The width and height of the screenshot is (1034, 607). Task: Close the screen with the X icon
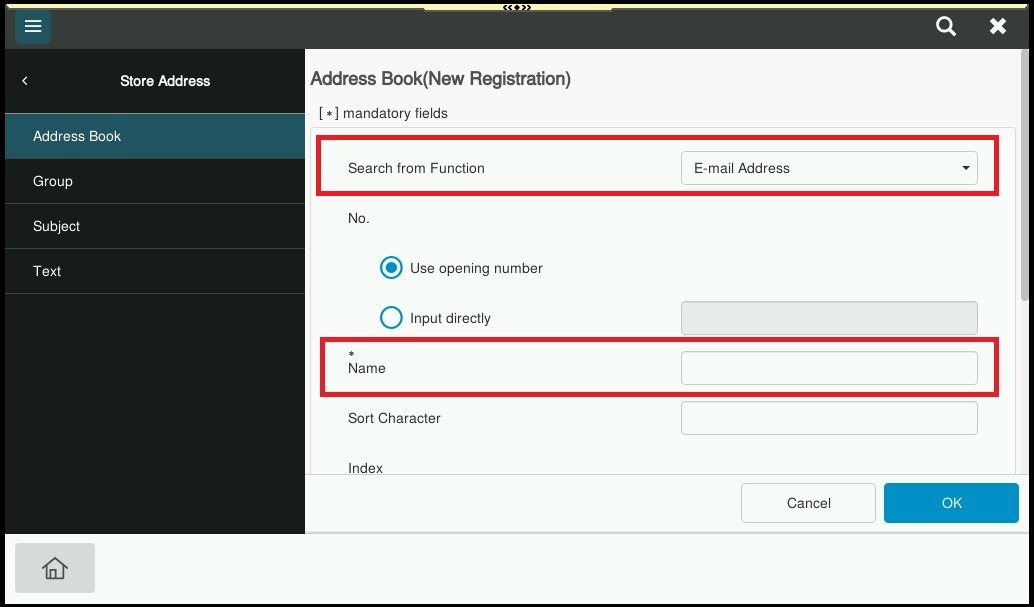click(x=997, y=26)
